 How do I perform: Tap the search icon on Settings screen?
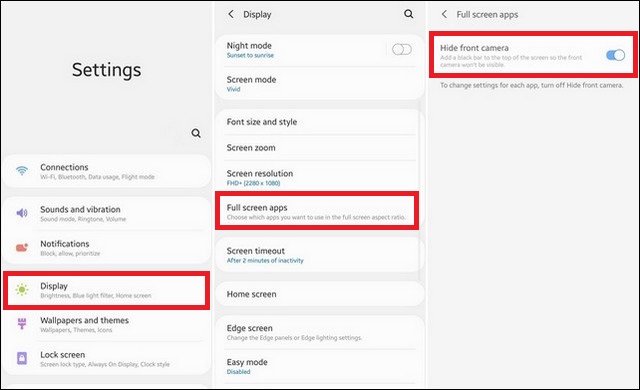[x=196, y=133]
